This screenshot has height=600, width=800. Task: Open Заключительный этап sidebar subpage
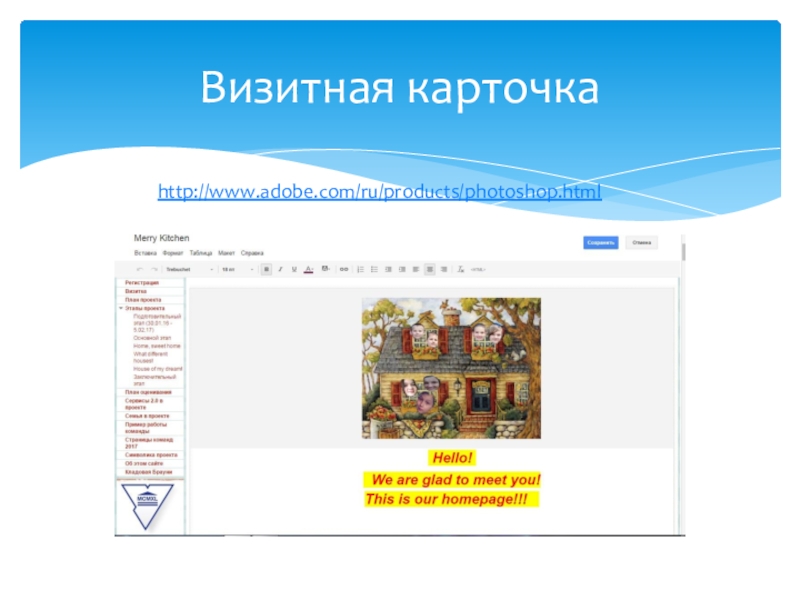155,380
